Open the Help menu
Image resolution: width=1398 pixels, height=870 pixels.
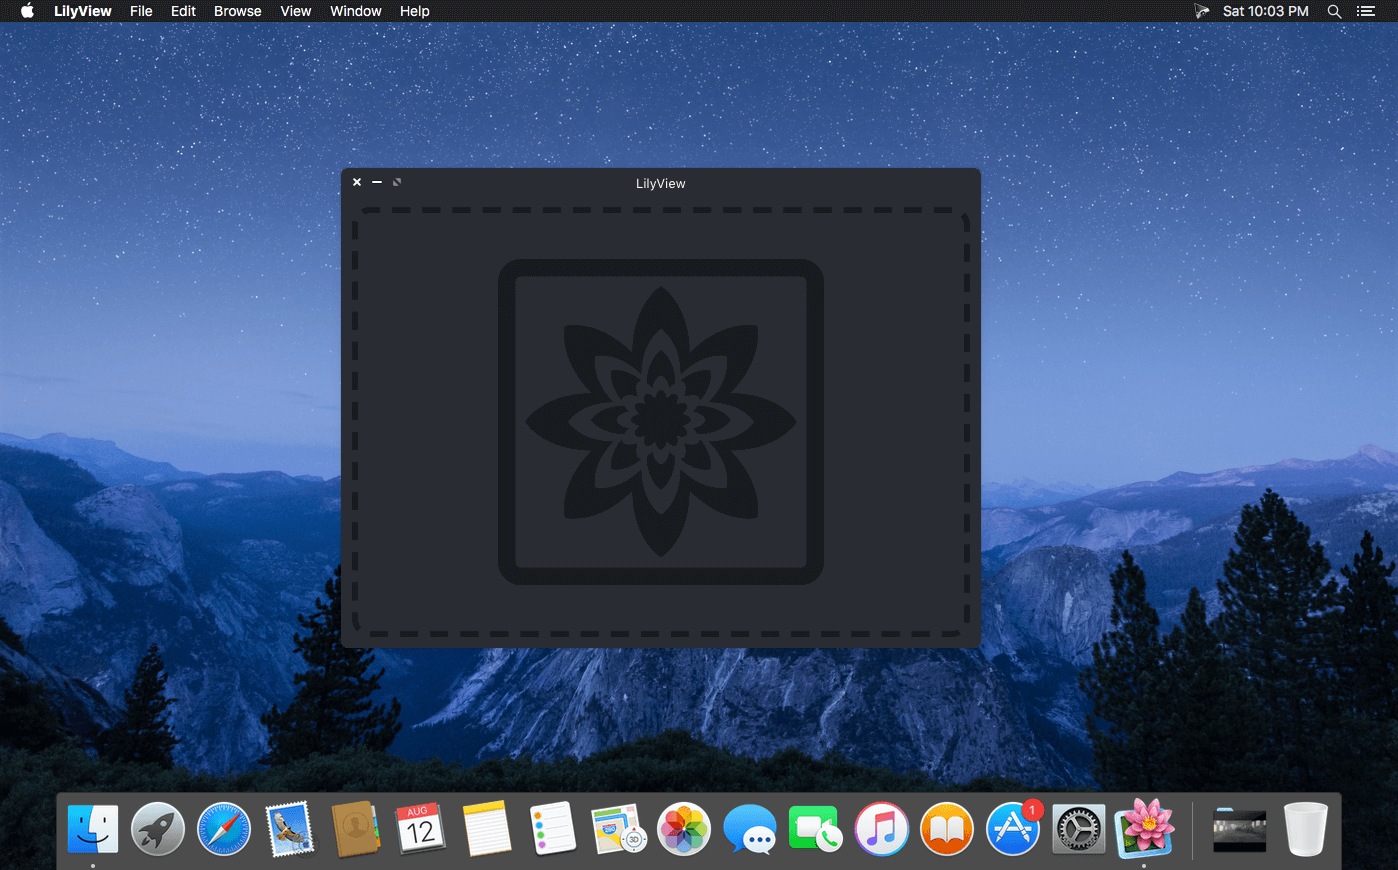(414, 11)
